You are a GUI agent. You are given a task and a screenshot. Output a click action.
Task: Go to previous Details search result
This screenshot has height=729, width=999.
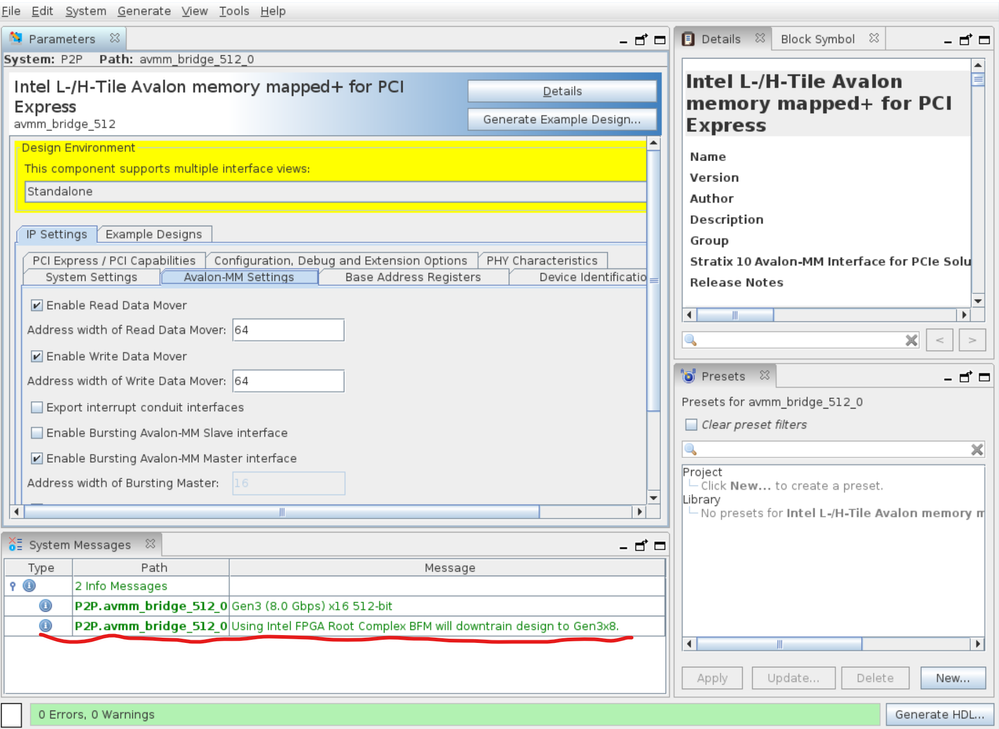pyautogui.click(x=940, y=340)
